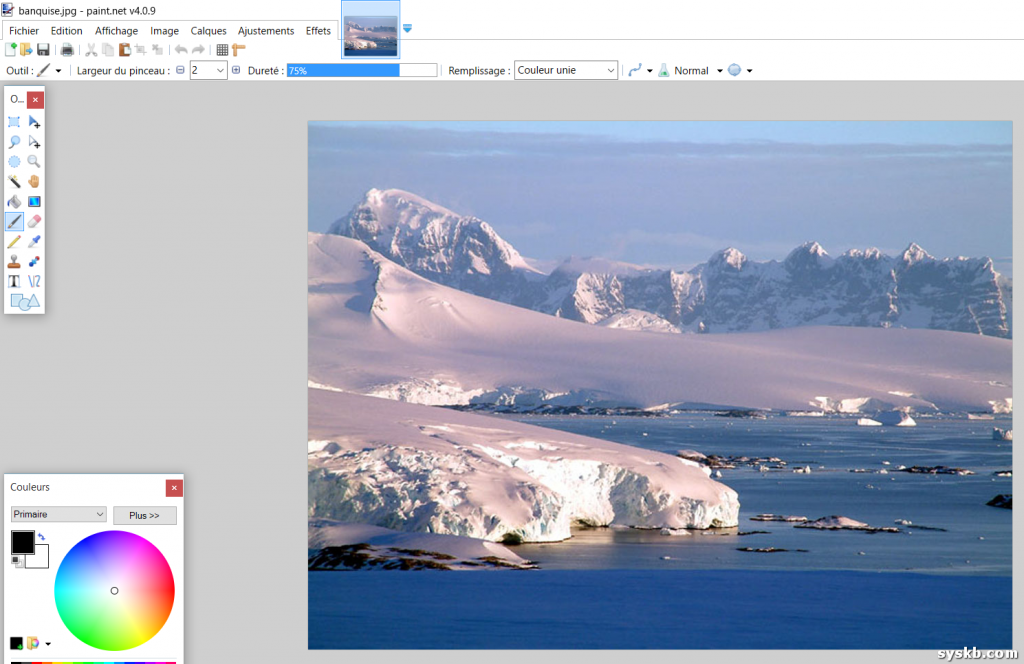Open the Ajustements menu
The image size is (1024, 664).
point(266,31)
